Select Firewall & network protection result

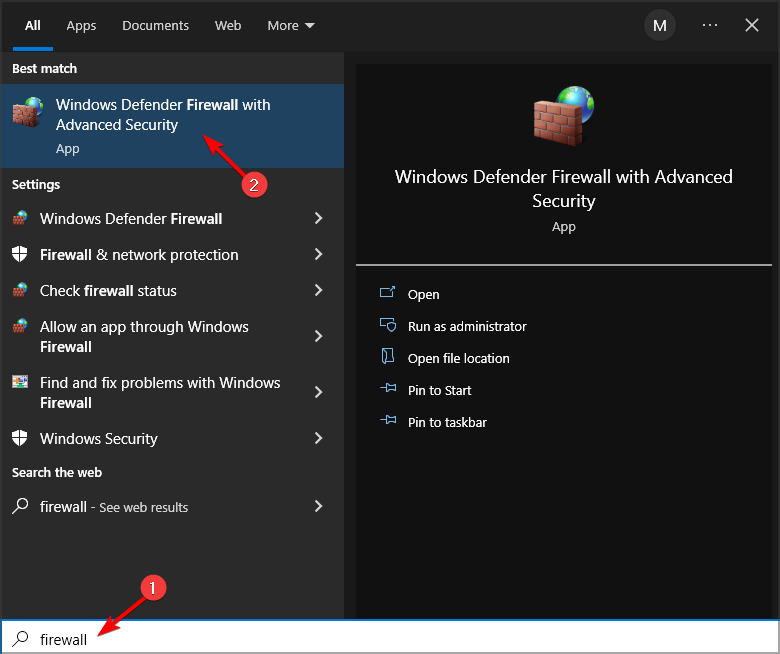[x=172, y=255]
